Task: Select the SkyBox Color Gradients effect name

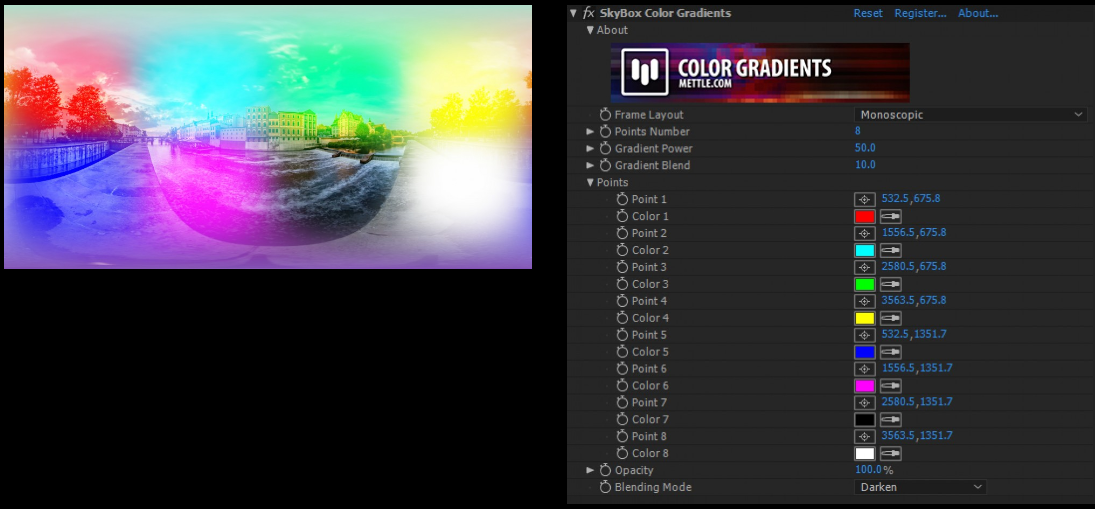Action: (666, 13)
